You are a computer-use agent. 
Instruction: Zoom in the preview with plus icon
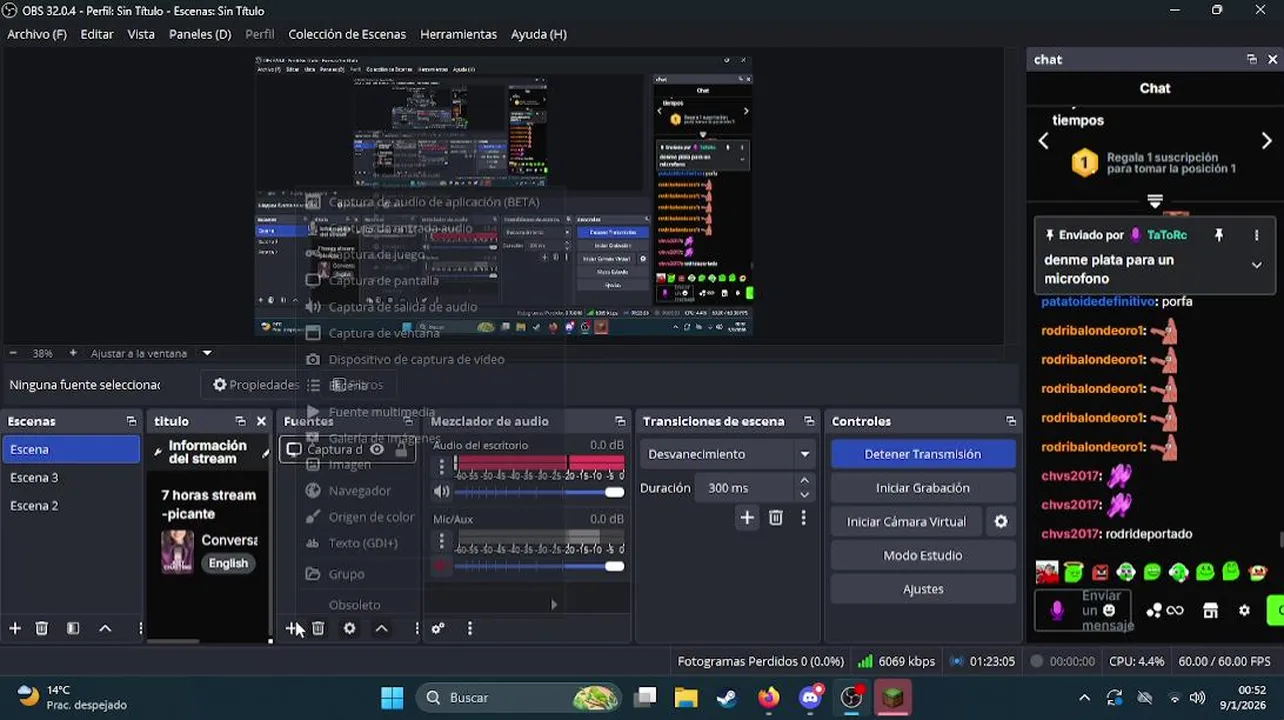click(x=73, y=353)
